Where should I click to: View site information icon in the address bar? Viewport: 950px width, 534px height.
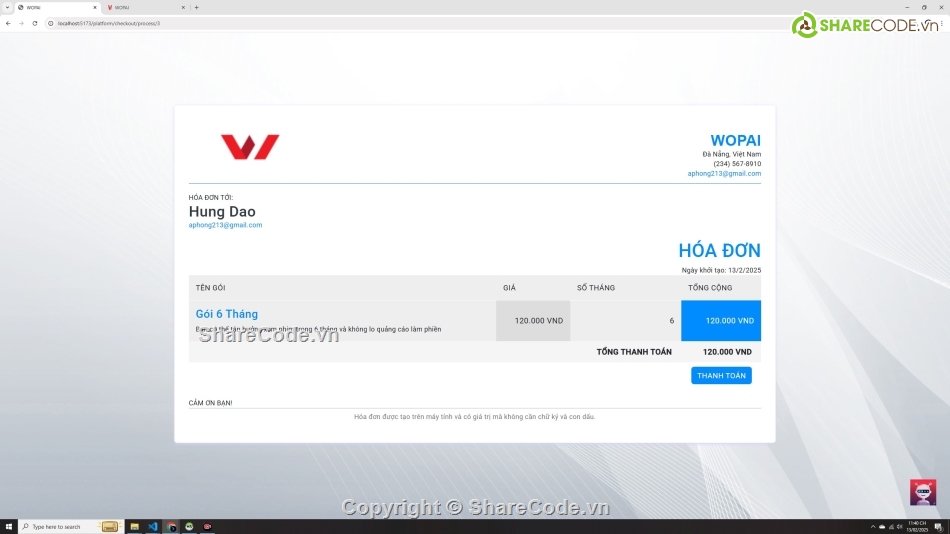click(51, 23)
